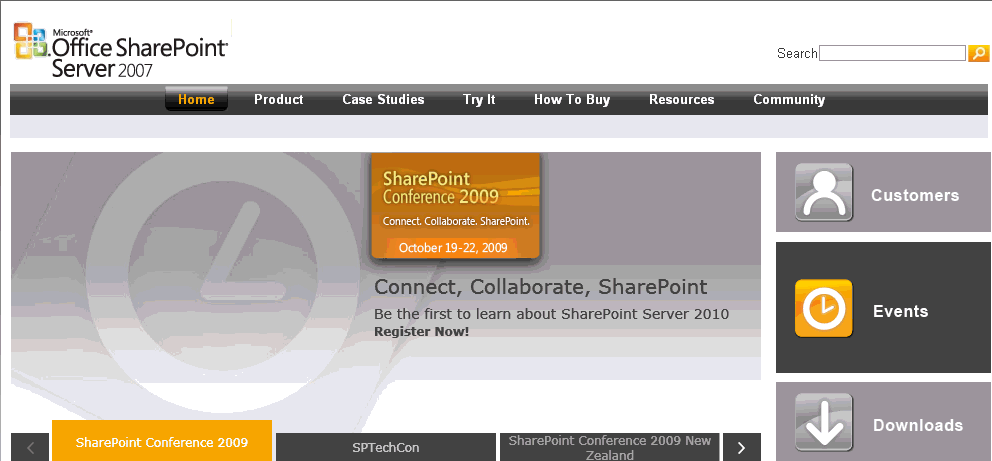This screenshot has width=992, height=461.
Task: Open the Resources menu
Action: coord(681,99)
